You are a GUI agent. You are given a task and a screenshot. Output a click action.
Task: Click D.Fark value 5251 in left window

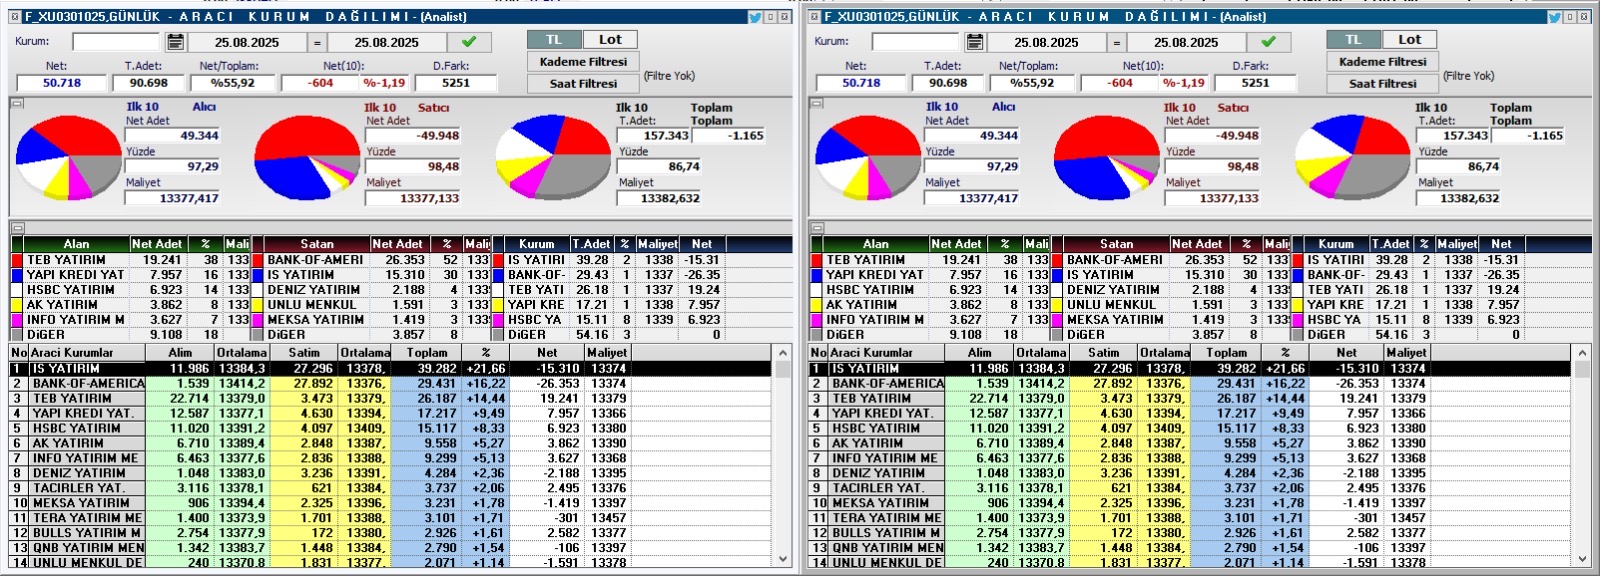(456, 83)
